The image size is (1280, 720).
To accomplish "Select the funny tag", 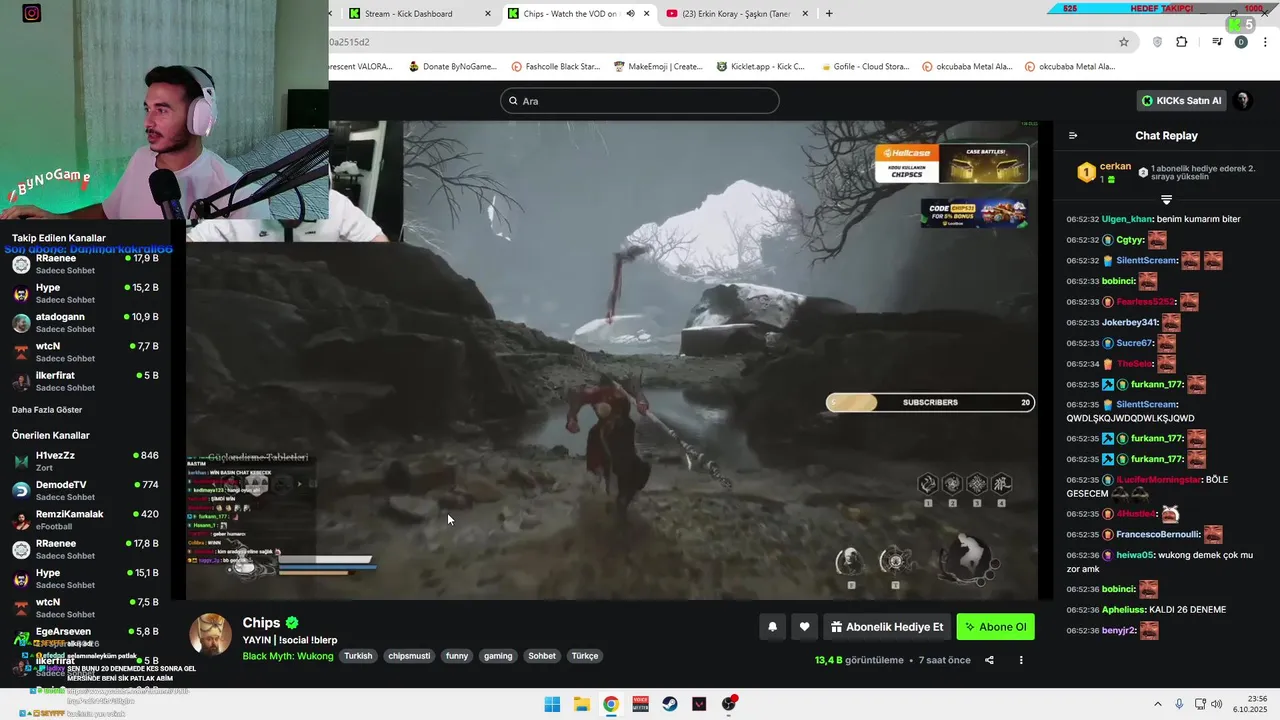I will pyautogui.click(x=457, y=656).
